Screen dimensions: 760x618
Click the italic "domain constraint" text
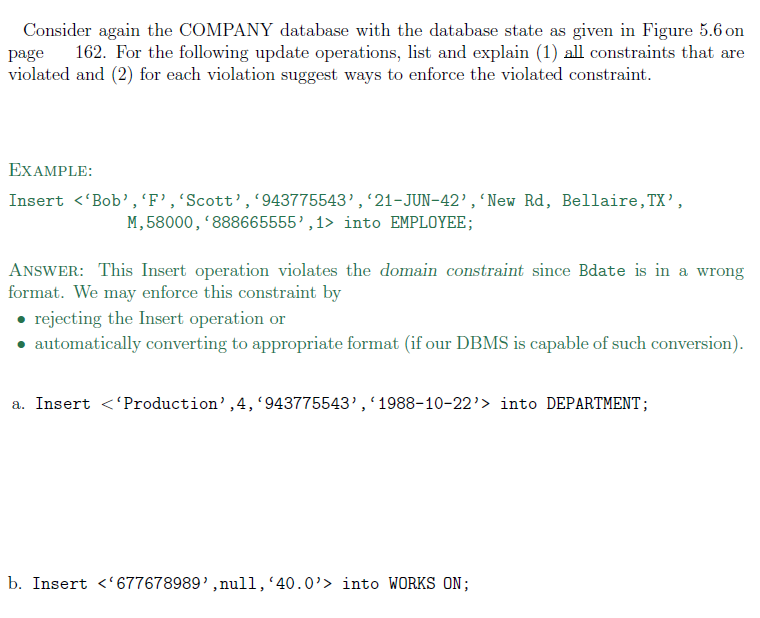pos(452,271)
